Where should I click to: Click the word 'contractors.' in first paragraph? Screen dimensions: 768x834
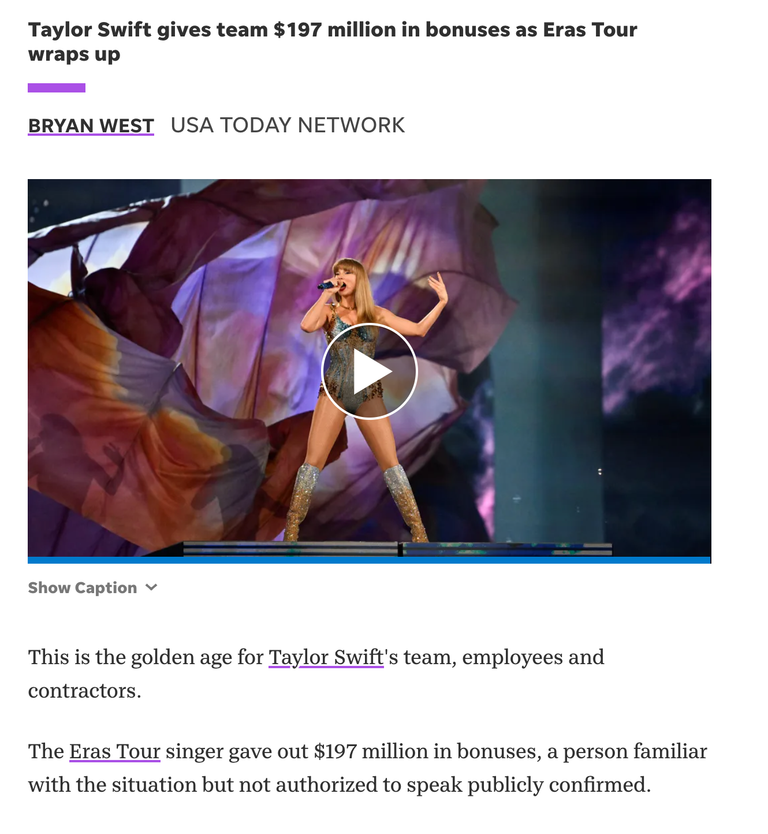click(85, 691)
